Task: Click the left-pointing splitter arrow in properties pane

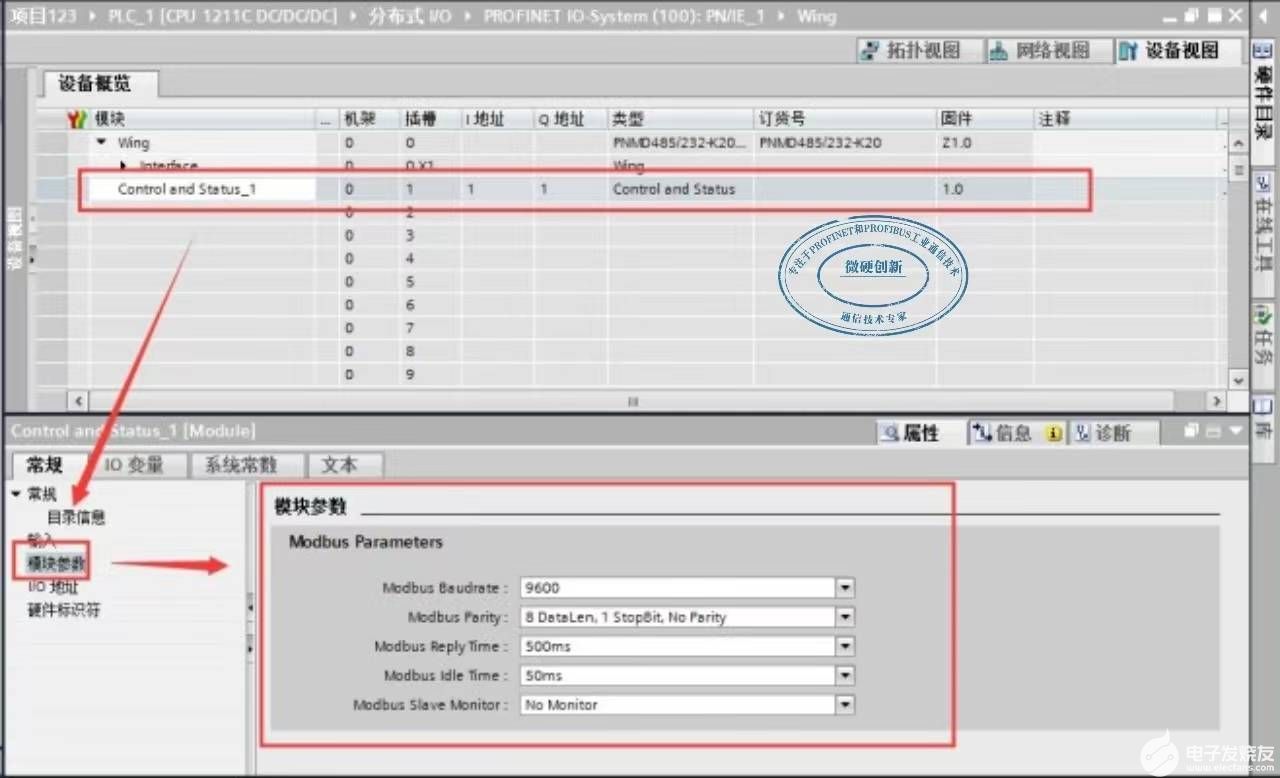Action: pyautogui.click(x=250, y=606)
